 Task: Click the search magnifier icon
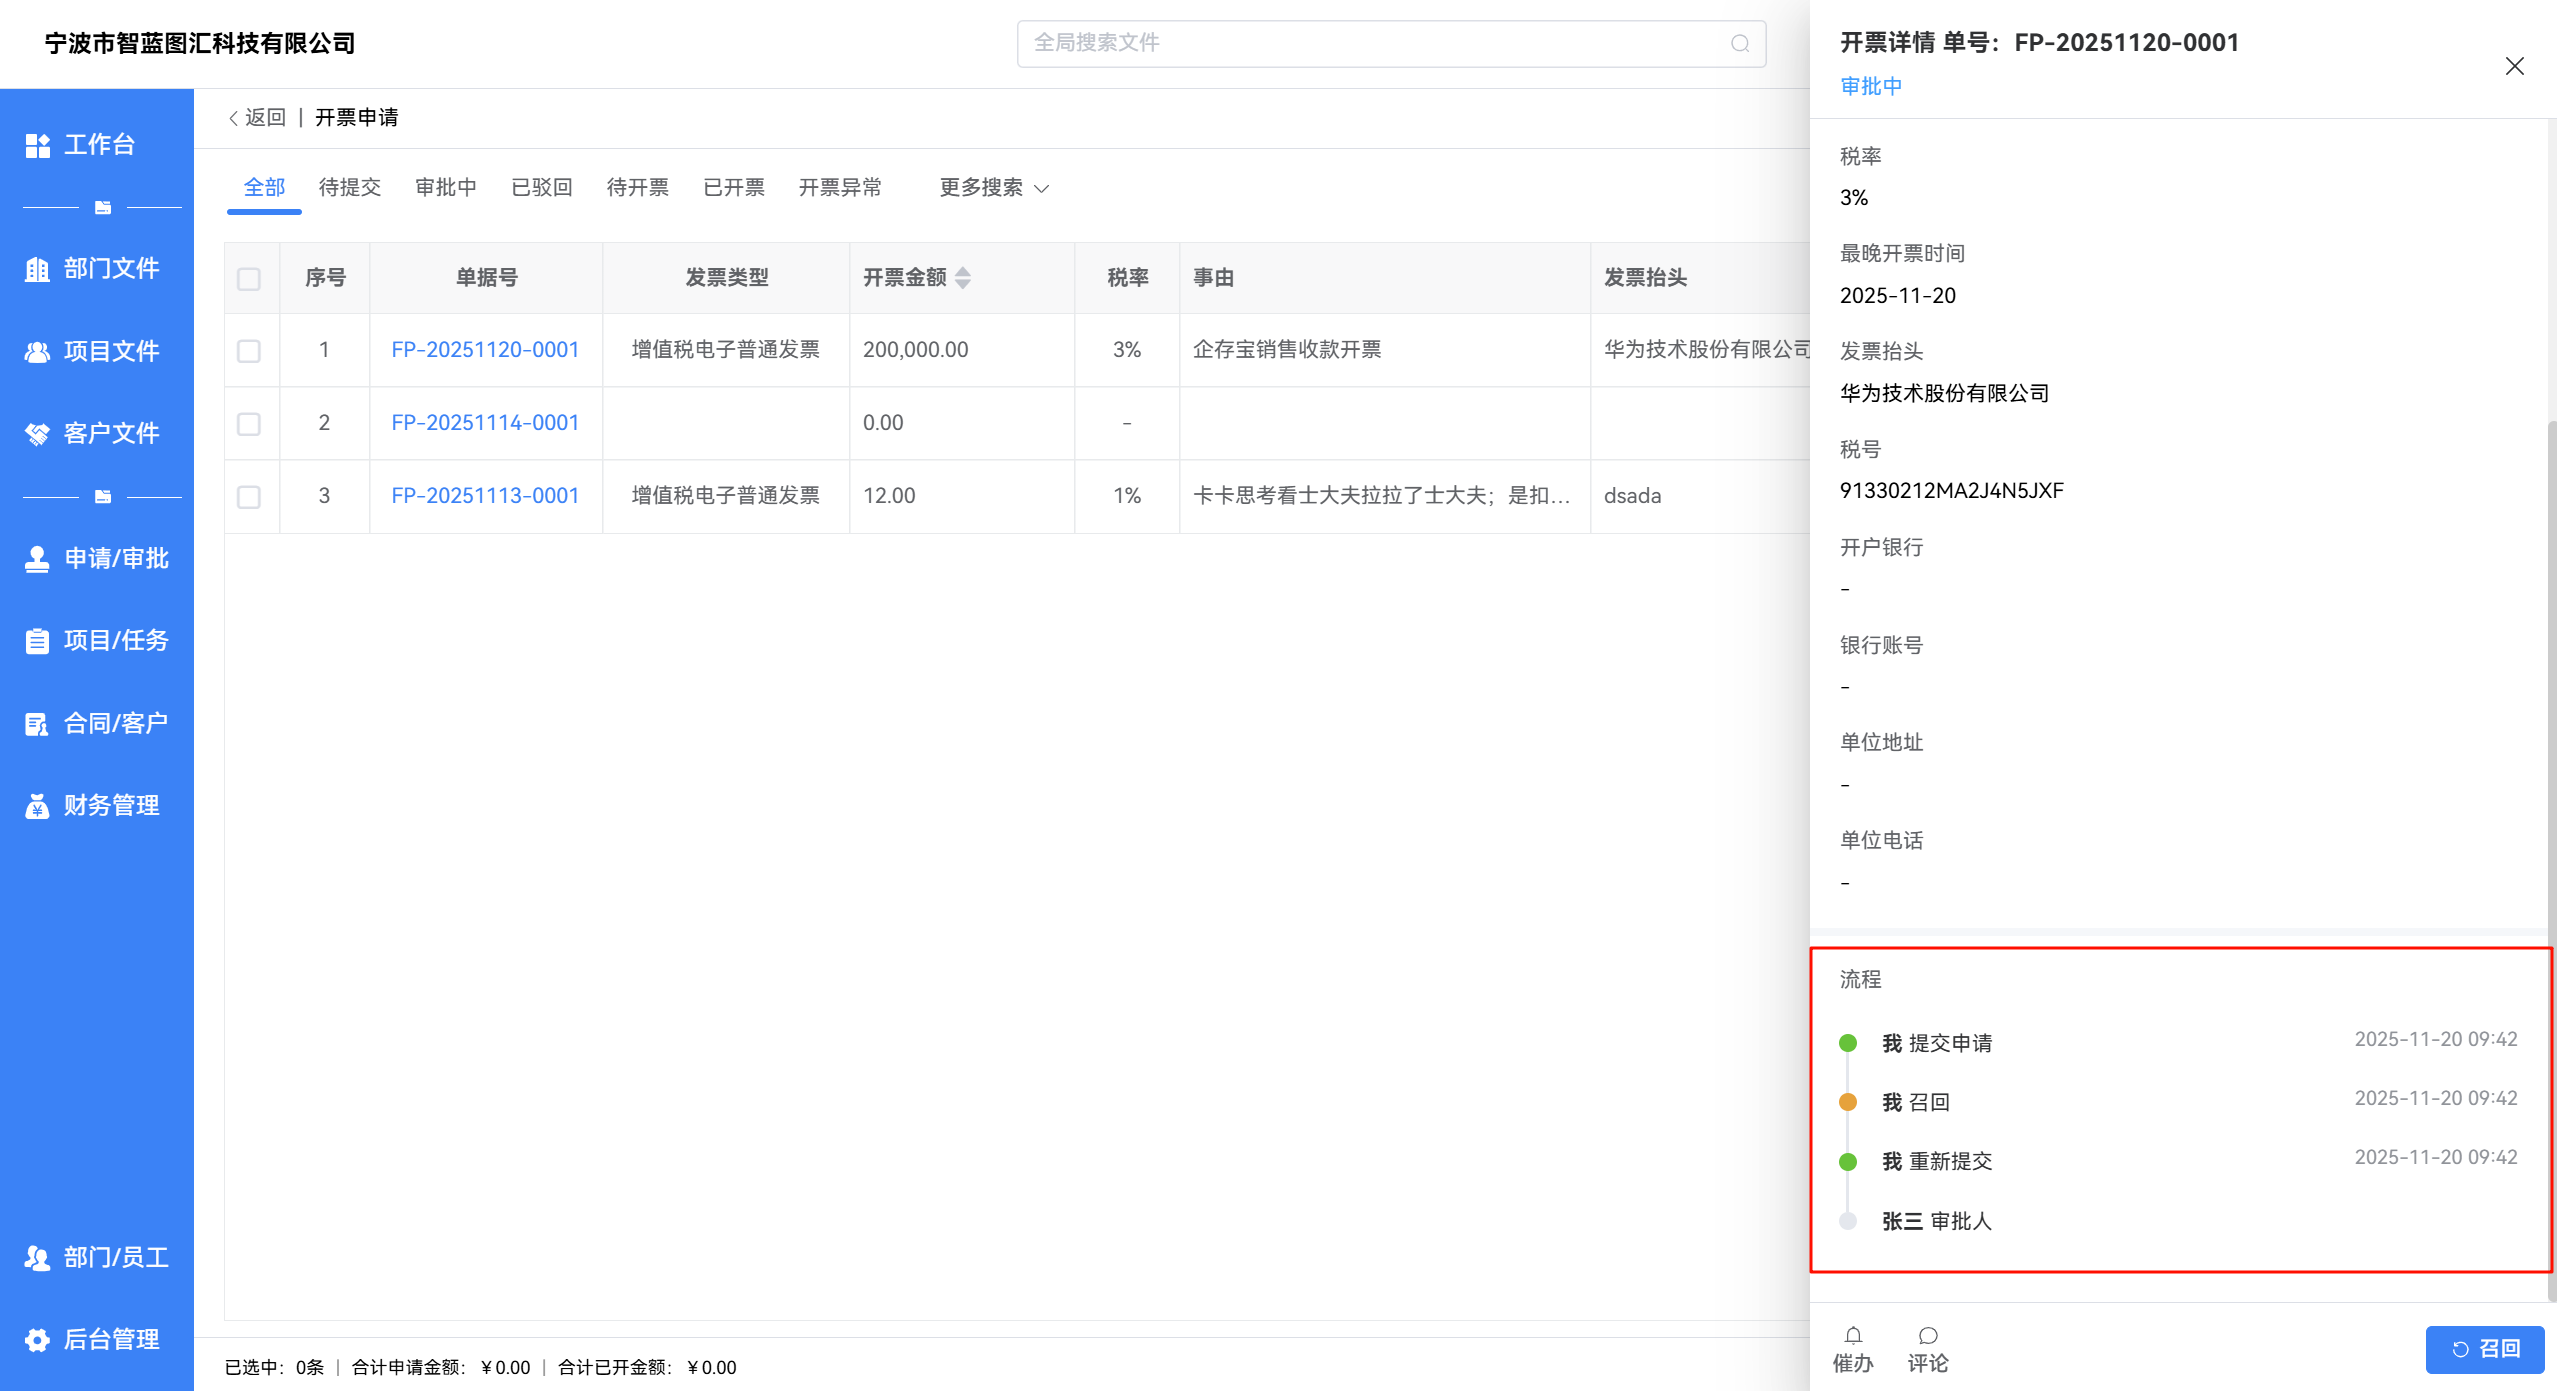(x=1740, y=43)
